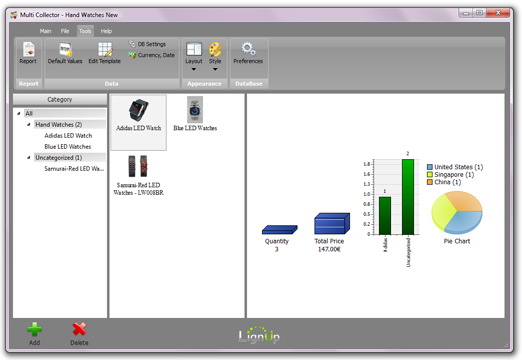Collapse the Uncategorized tree node
Screen dimensions: 522x360
pos(29,157)
